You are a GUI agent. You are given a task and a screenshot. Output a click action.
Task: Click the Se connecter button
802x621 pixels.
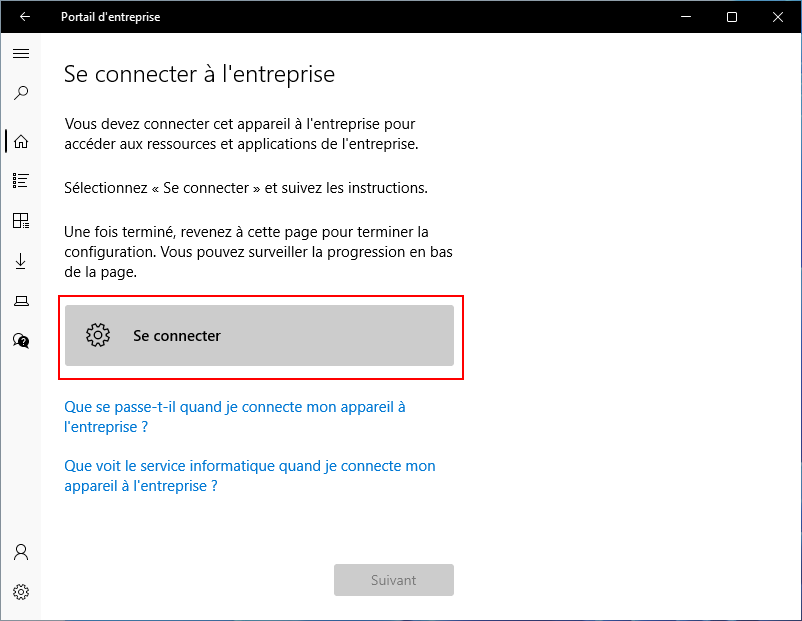point(259,336)
